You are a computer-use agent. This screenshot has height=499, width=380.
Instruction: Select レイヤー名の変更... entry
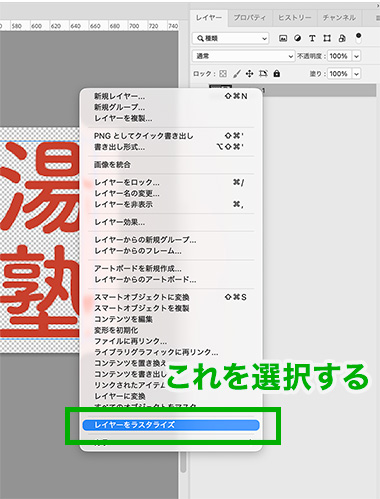pos(170,193)
